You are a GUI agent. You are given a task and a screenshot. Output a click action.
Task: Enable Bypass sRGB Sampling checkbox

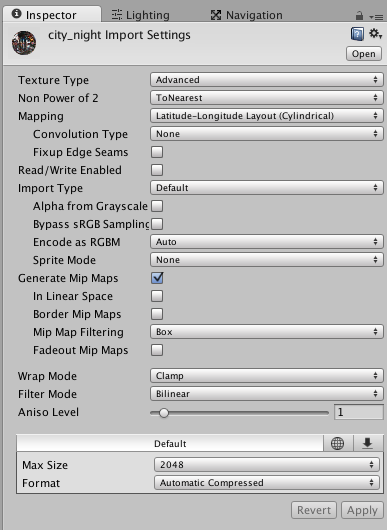(157, 224)
